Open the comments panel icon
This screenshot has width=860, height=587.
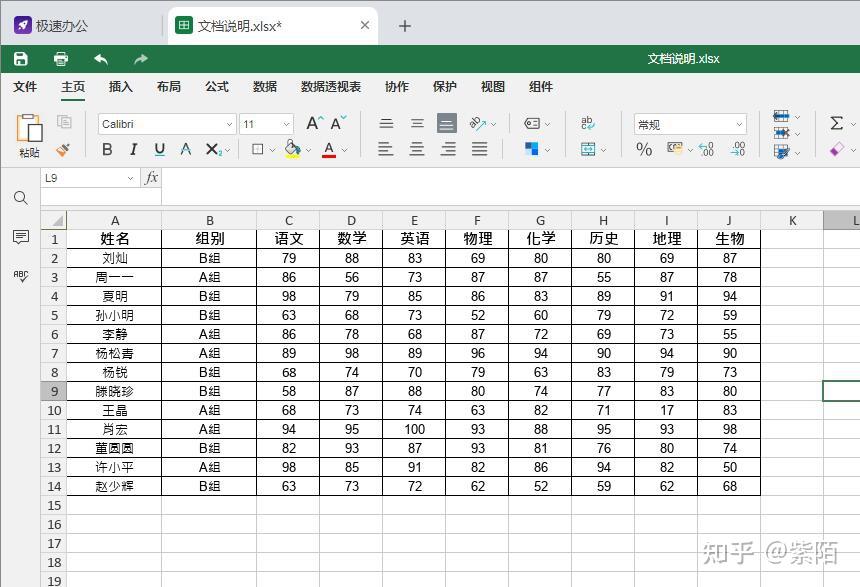(21, 237)
